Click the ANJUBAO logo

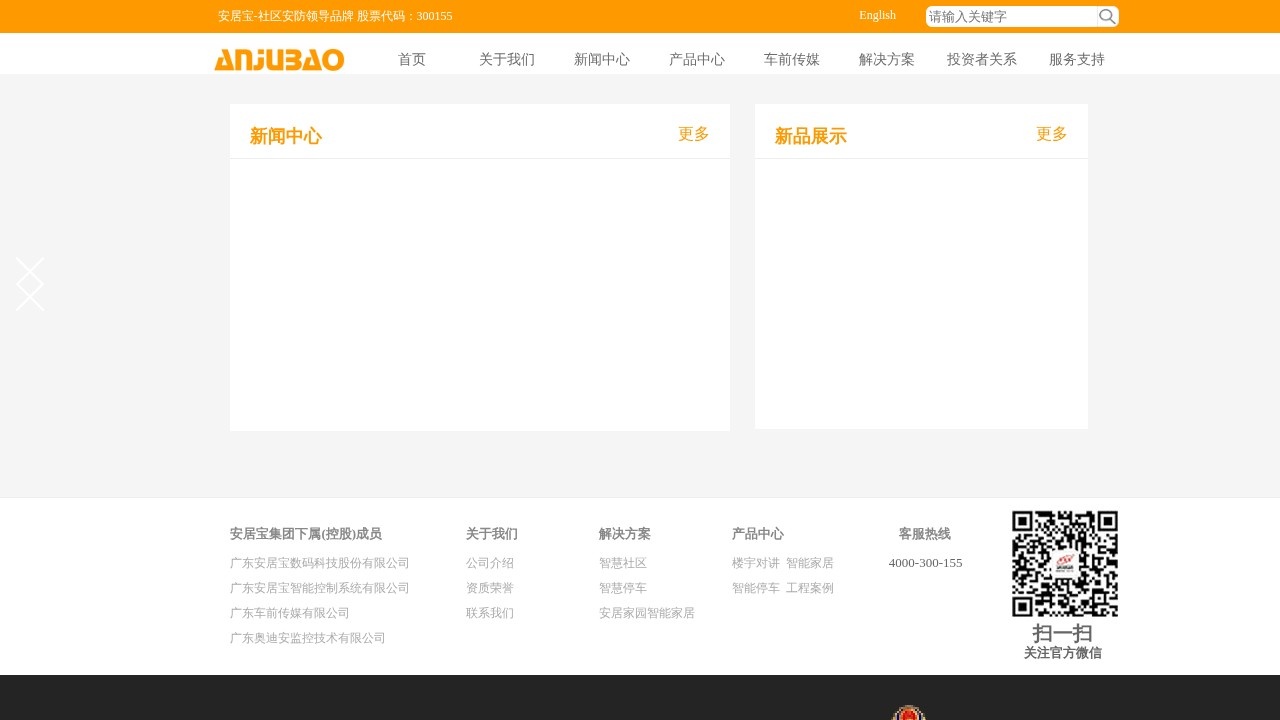pos(279,60)
